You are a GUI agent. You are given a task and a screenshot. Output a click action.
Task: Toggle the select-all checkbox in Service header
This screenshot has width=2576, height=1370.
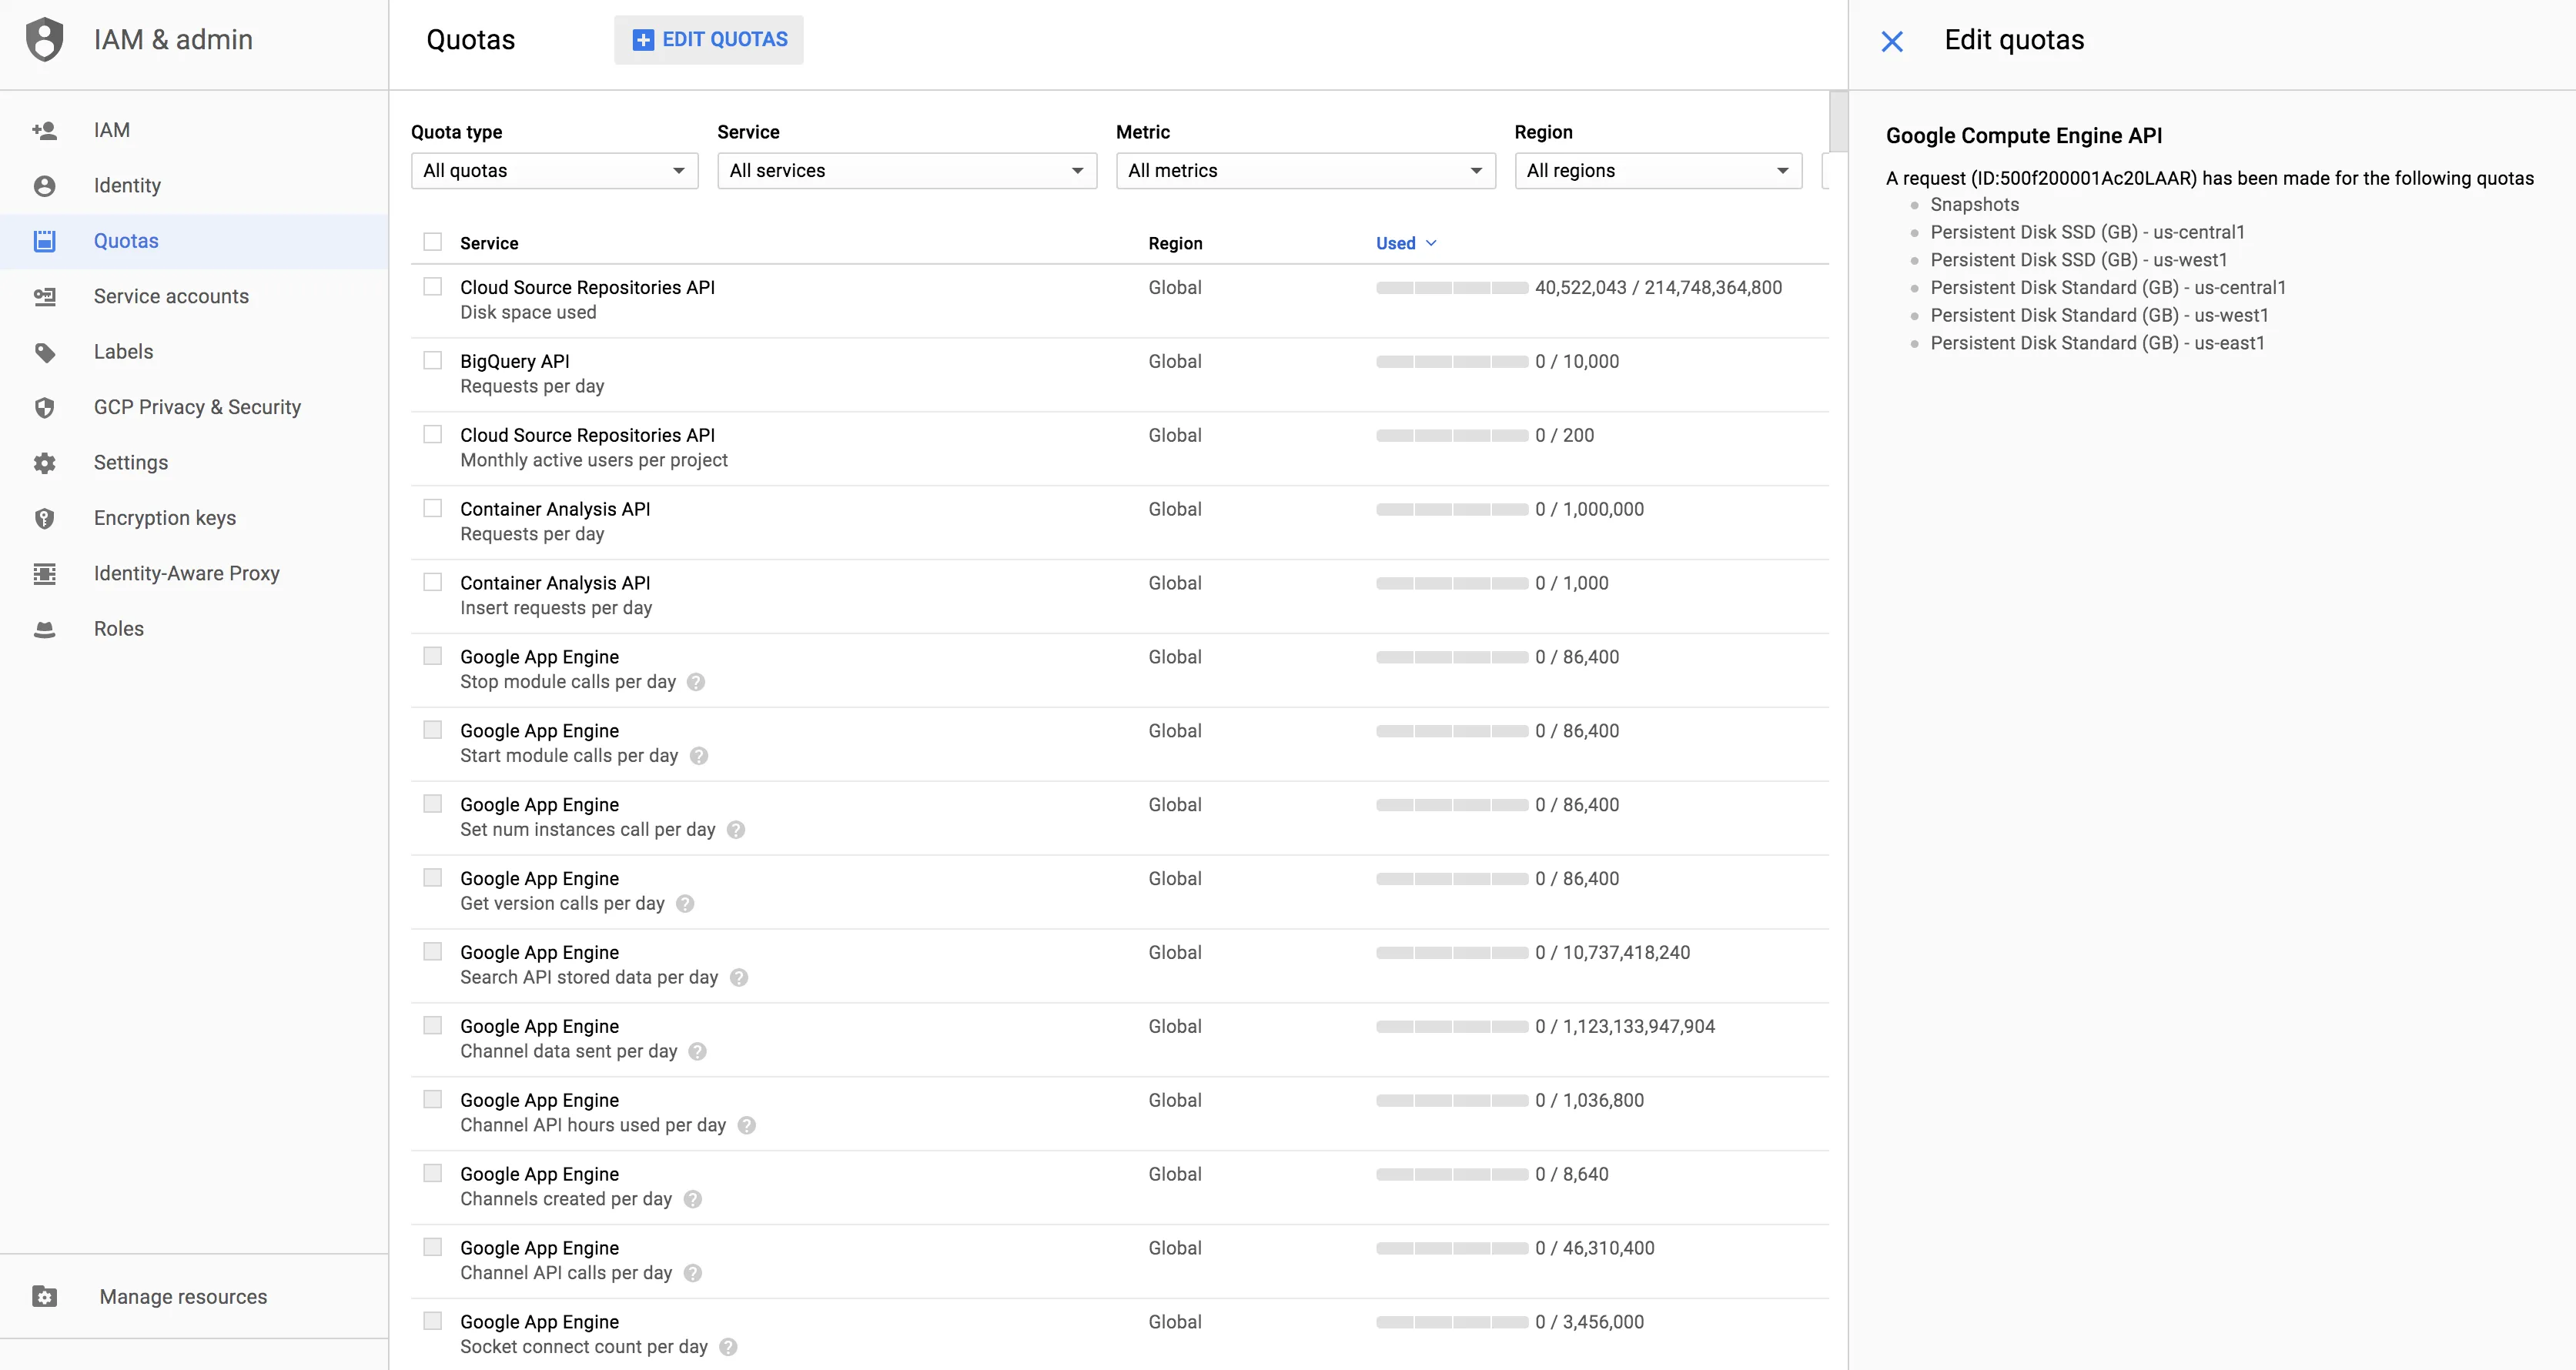click(x=432, y=242)
